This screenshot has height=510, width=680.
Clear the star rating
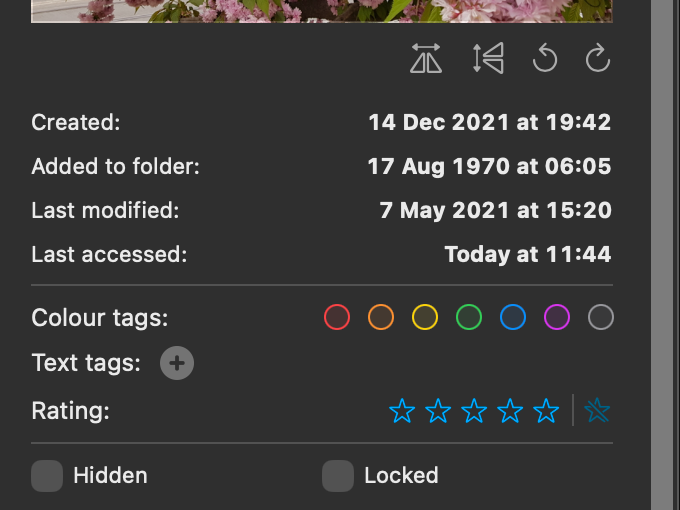(598, 410)
